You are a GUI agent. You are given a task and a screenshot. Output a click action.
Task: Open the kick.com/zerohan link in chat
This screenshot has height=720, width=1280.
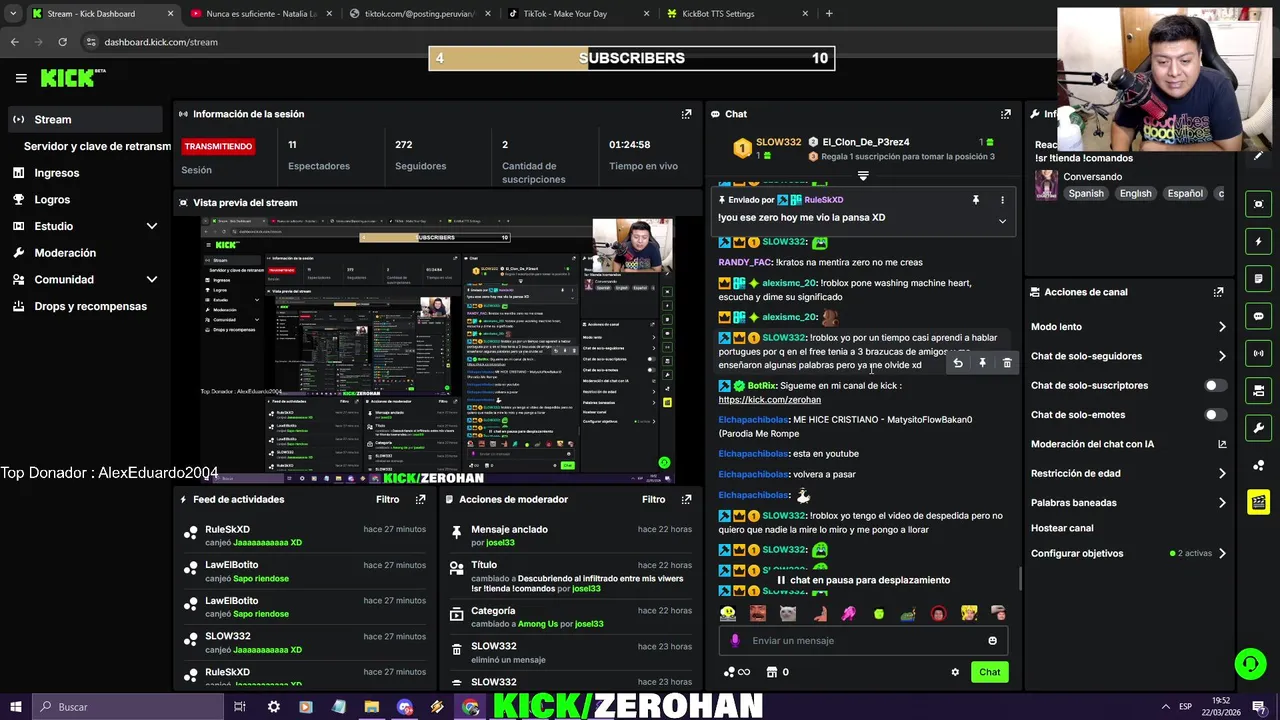pyautogui.click(x=769, y=400)
